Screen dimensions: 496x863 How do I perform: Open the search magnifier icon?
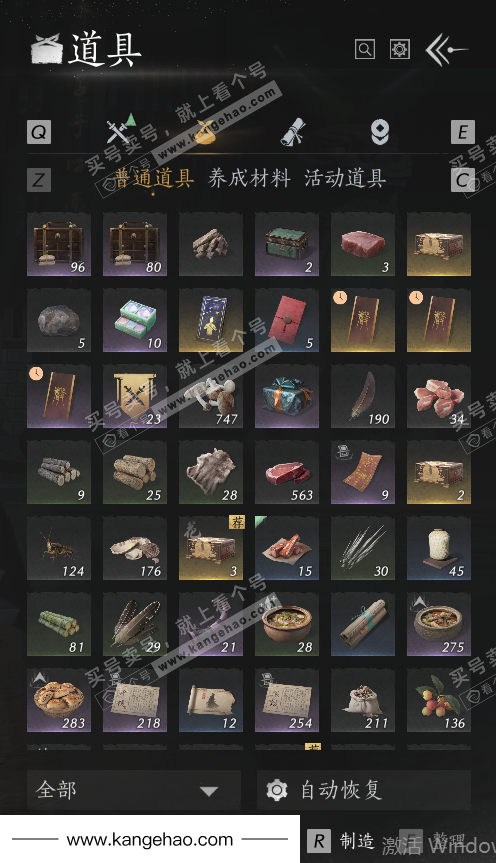(364, 50)
